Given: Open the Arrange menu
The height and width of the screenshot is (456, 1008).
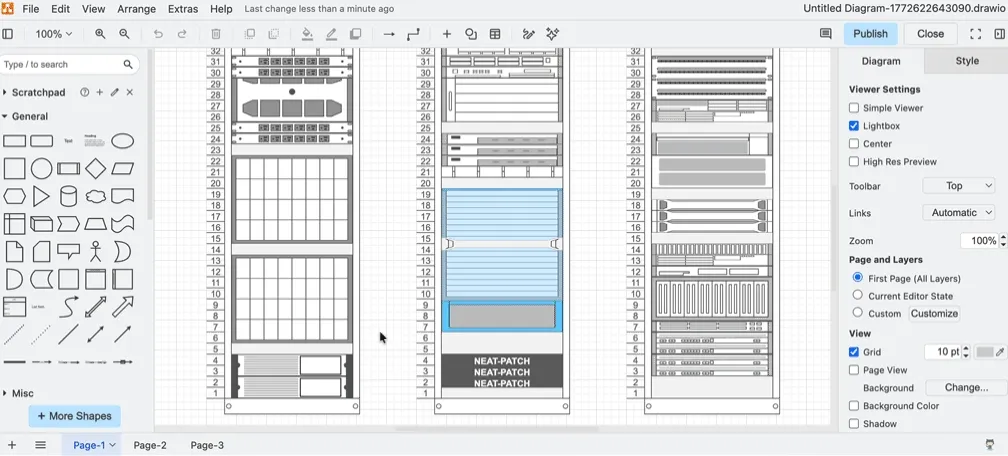Looking at the screenshot, I should 136,9.
